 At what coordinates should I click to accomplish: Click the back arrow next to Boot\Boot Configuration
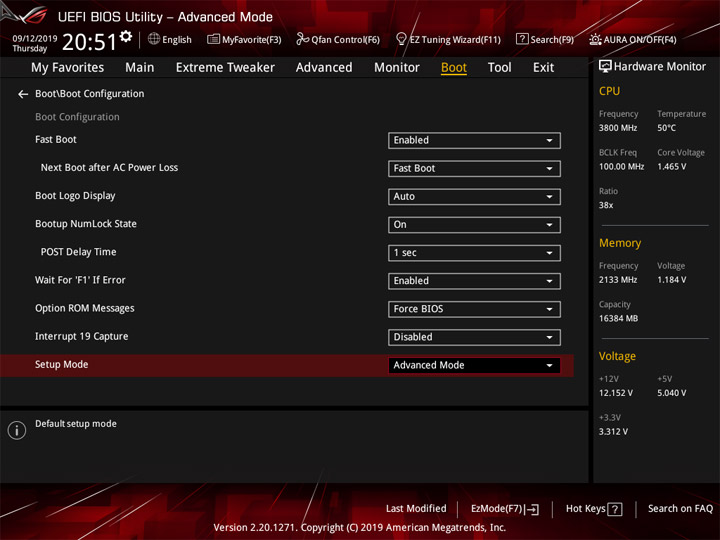point(23,94)
